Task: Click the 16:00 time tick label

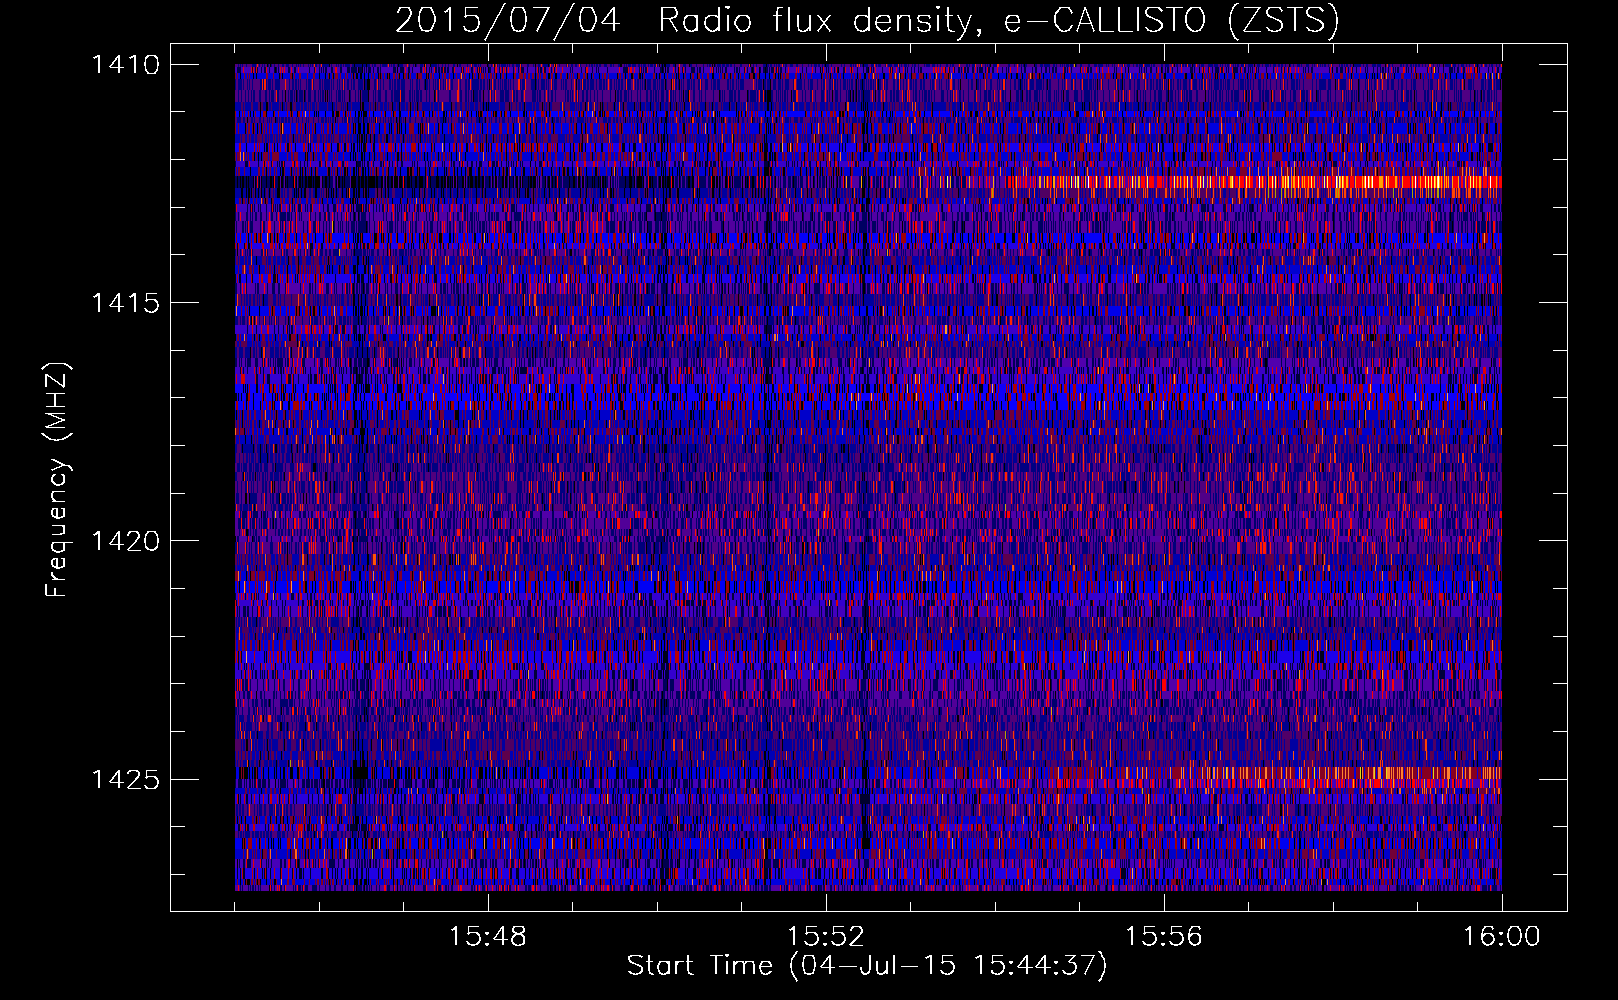Action: click(x=1502, y=937)
